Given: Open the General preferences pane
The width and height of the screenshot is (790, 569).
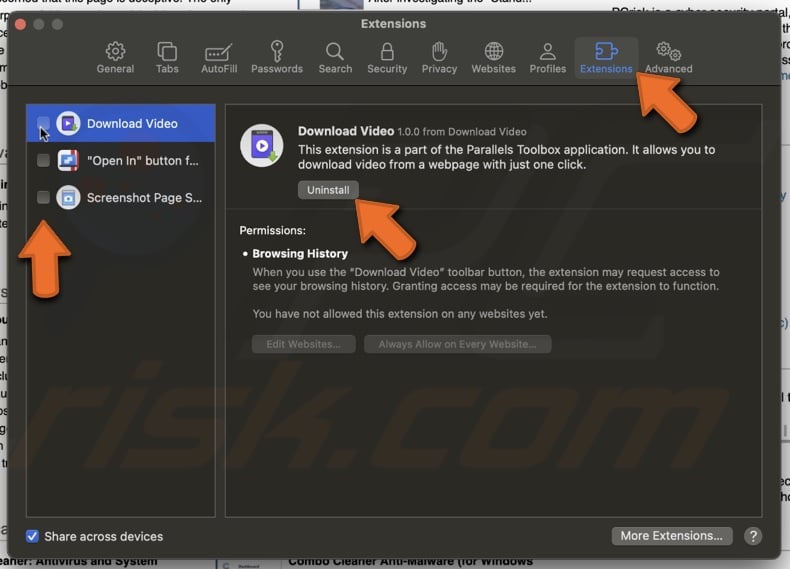Looking at the screenshot, I should 115,58.
